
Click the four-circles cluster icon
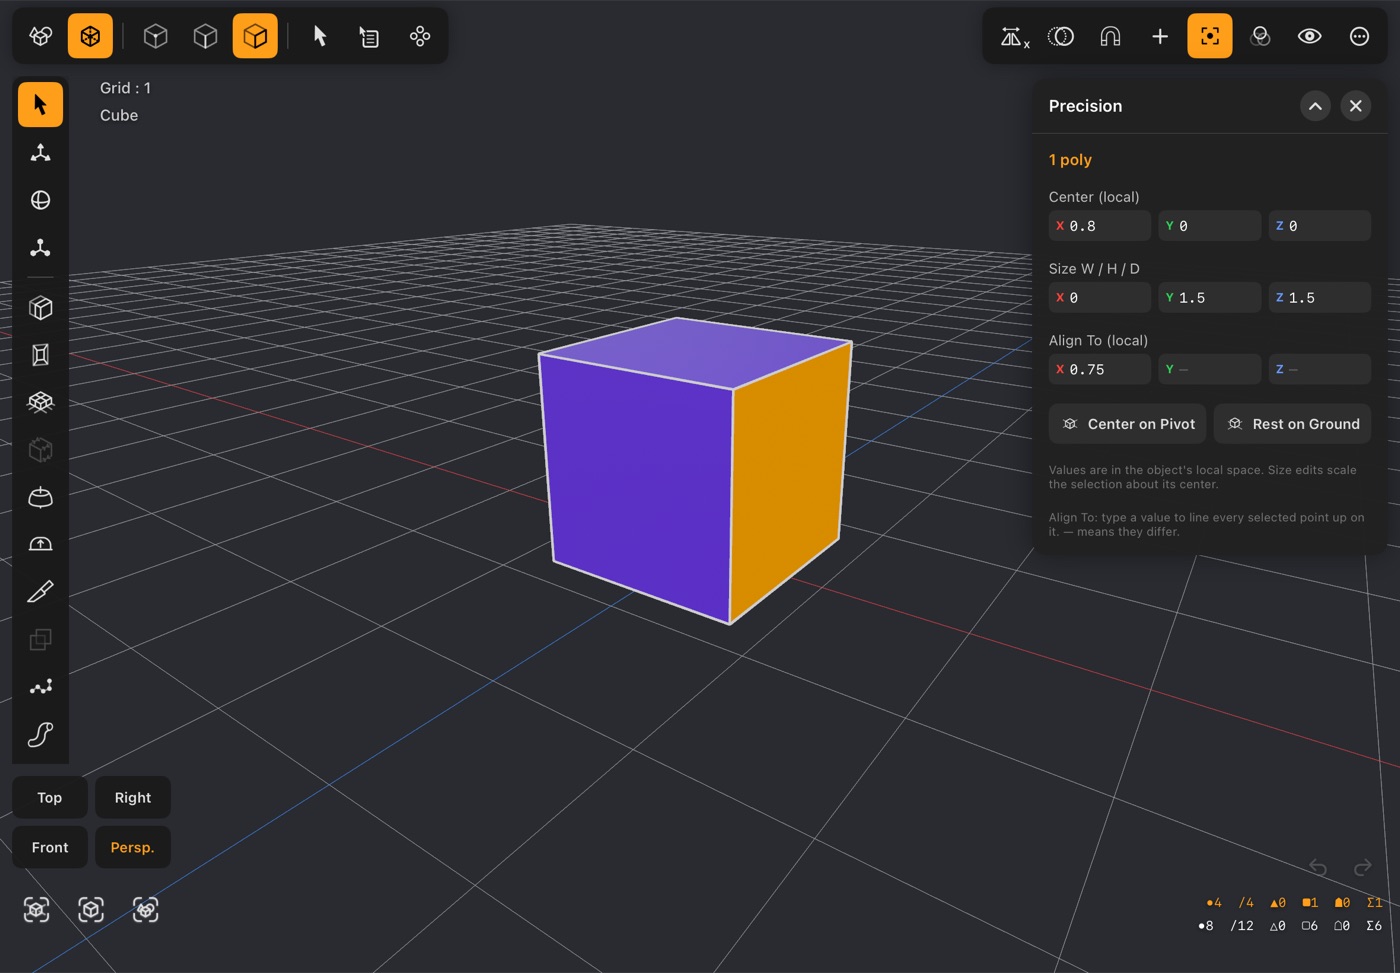coord(420,36)
